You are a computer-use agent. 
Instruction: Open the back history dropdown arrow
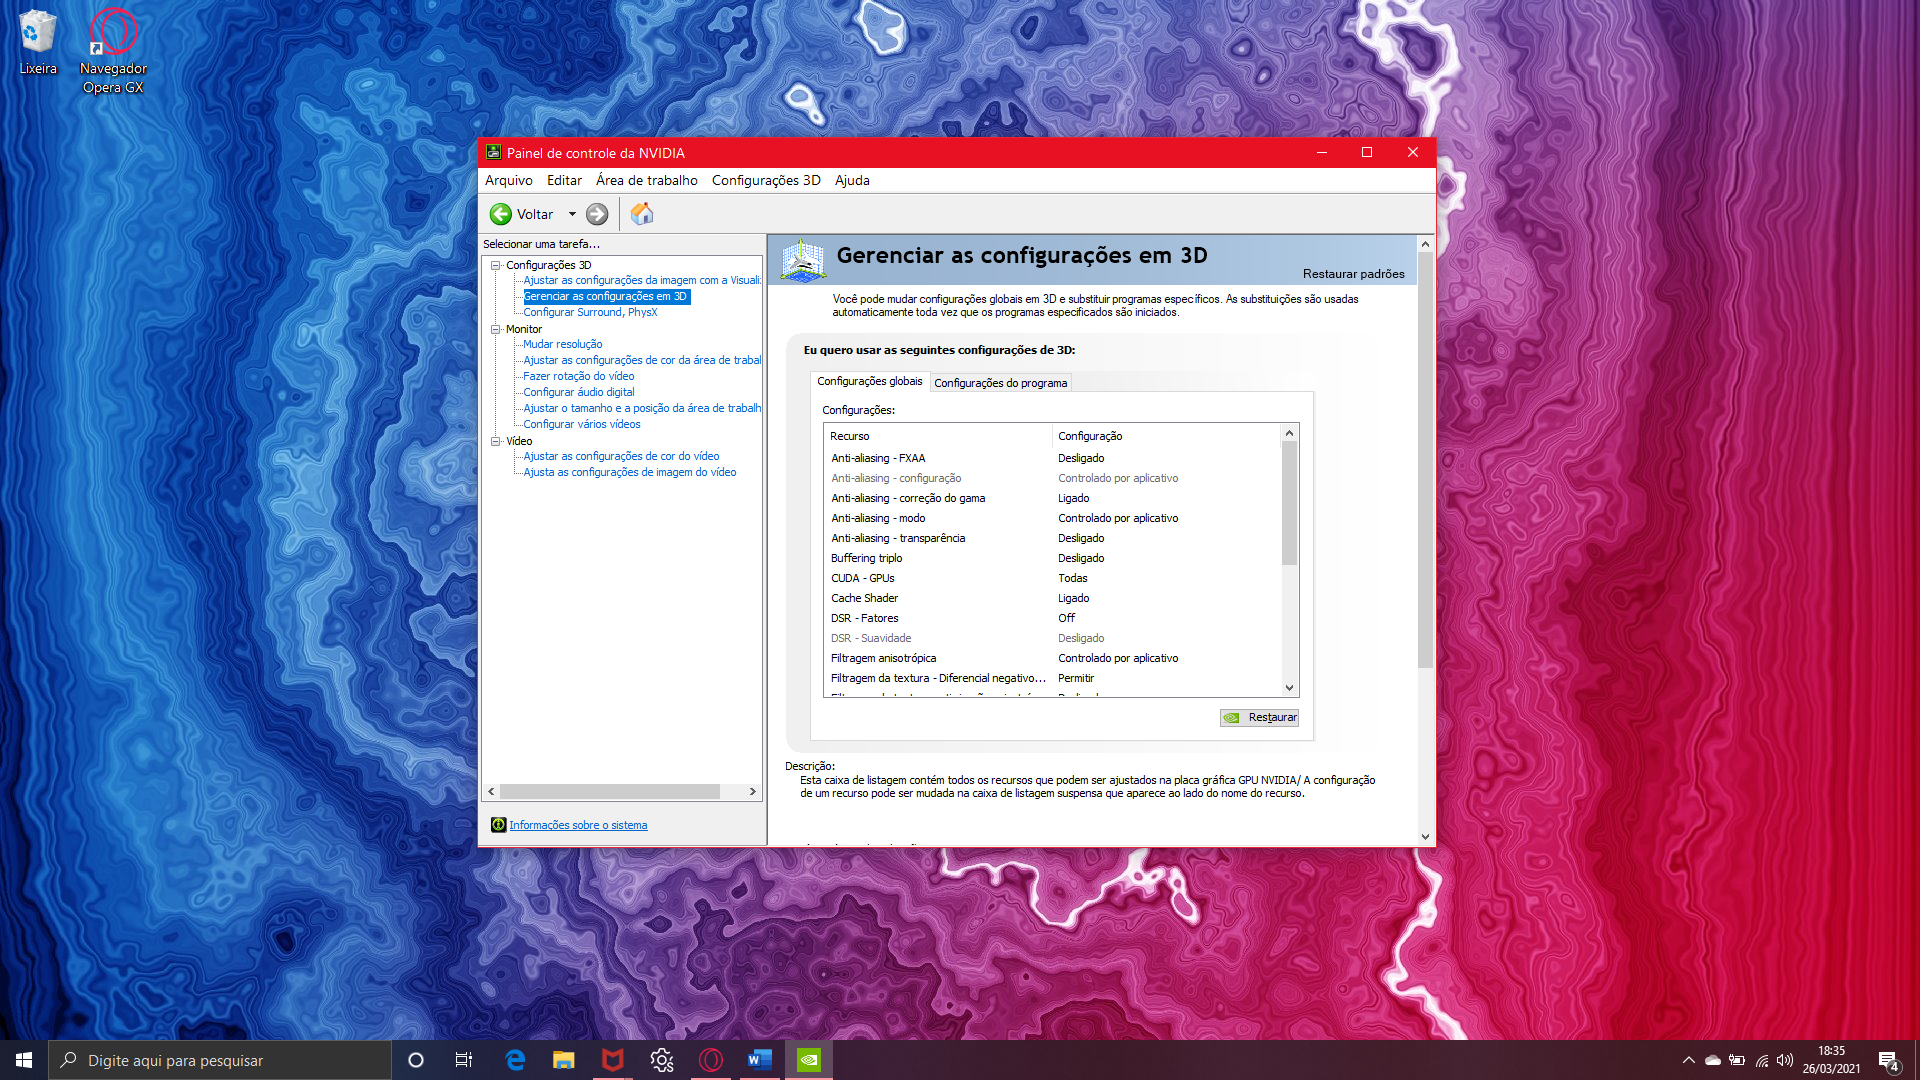[572, 214]
